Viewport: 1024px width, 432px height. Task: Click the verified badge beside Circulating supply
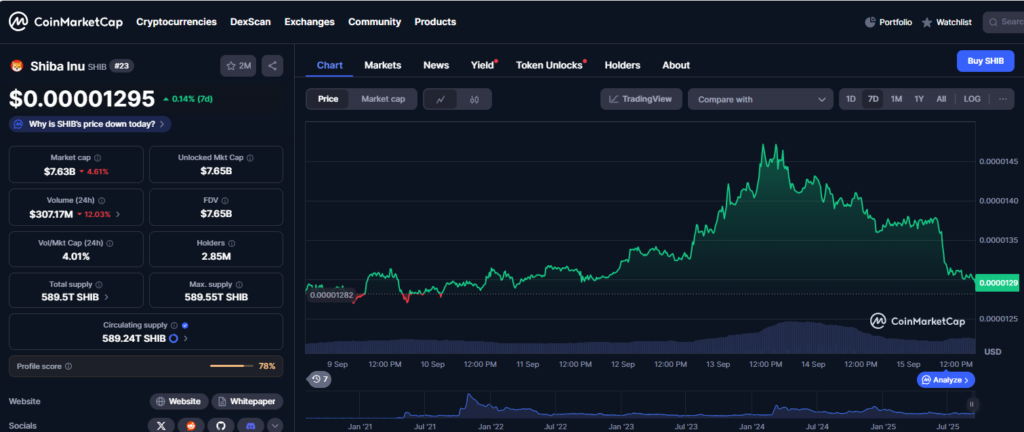click(185, 325)
